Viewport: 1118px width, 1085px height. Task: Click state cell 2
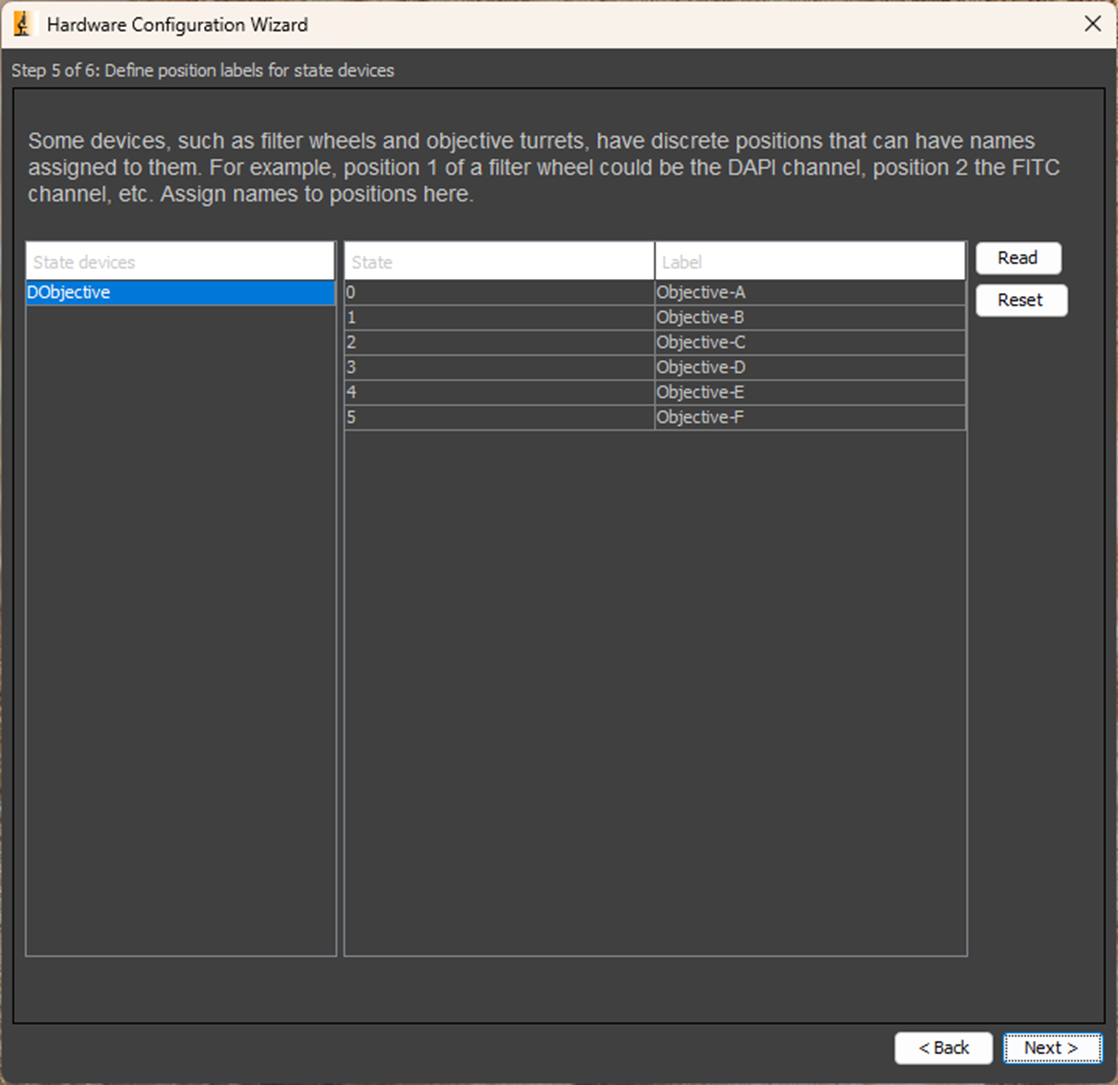pyautogui.click(x=499, y=343)
